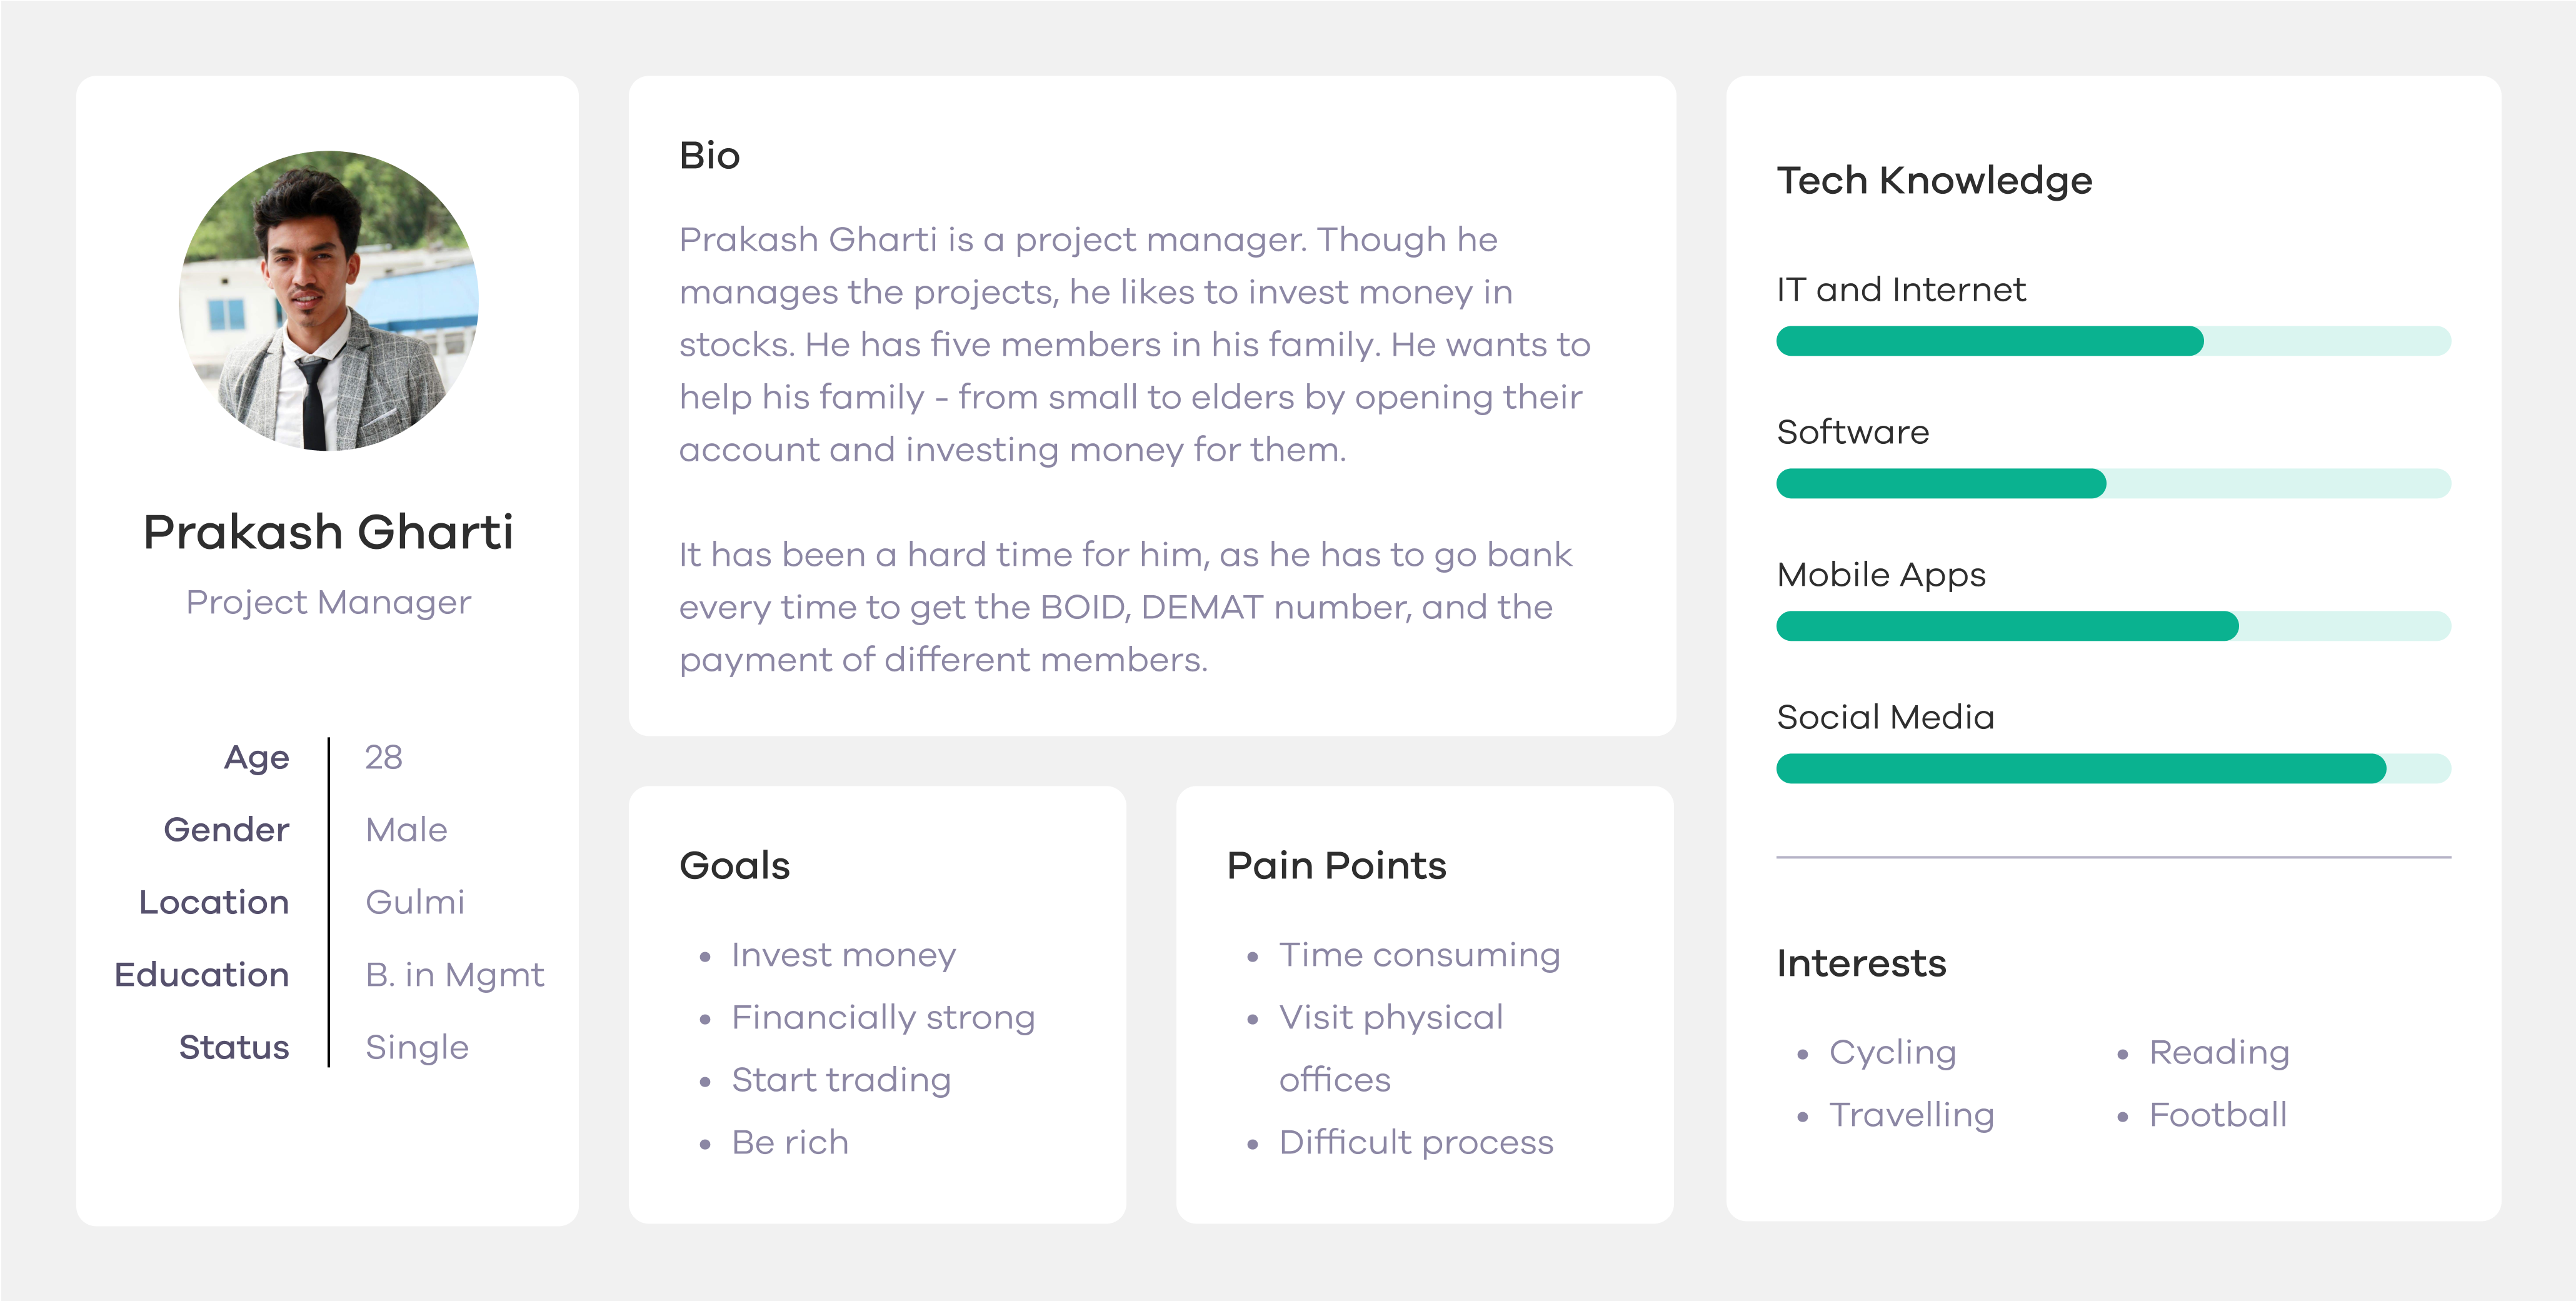Click the Interests section heading
Viewport: 2576px width, 1301px height.
1861,964
